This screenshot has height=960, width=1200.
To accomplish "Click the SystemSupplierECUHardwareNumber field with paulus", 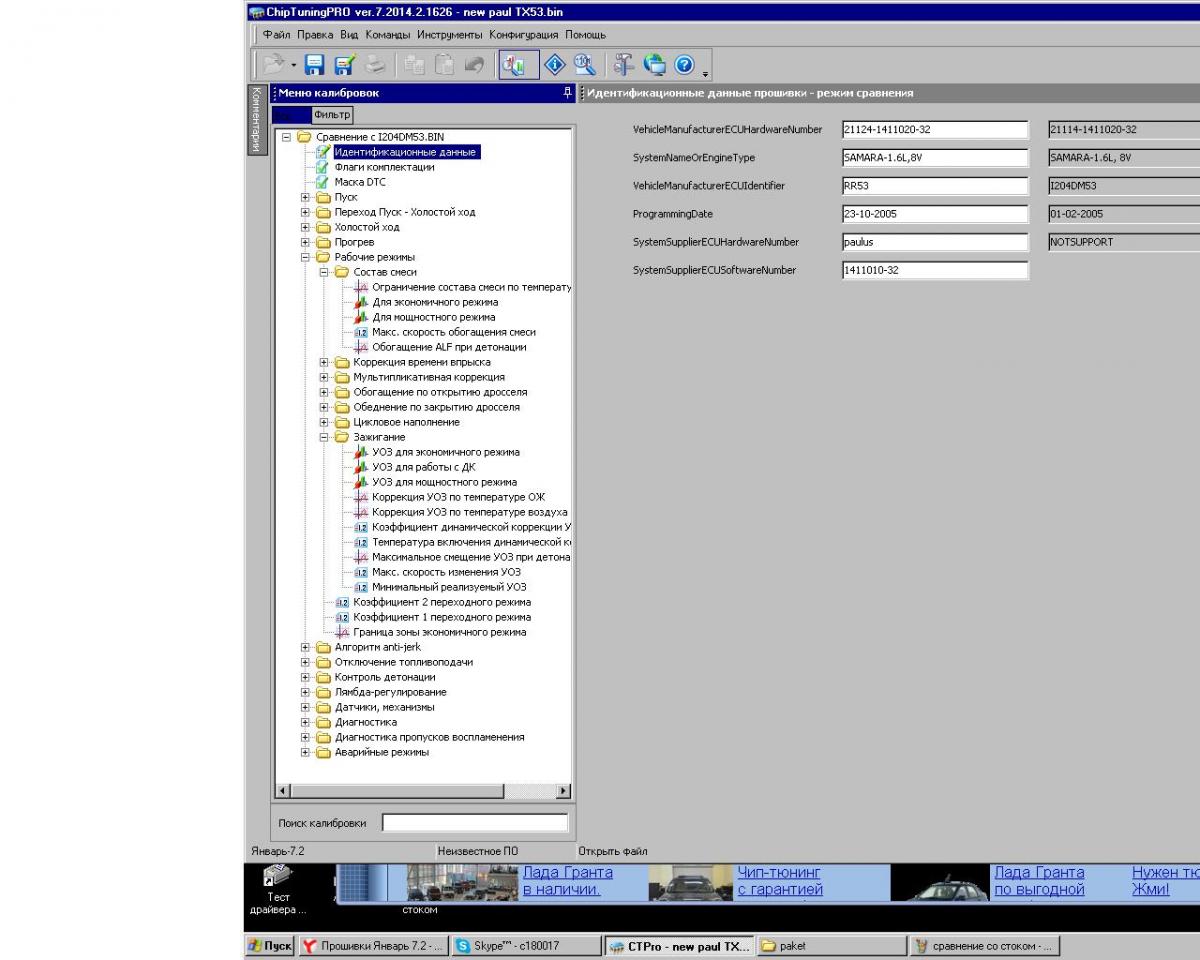I will [x=935, y=242].
